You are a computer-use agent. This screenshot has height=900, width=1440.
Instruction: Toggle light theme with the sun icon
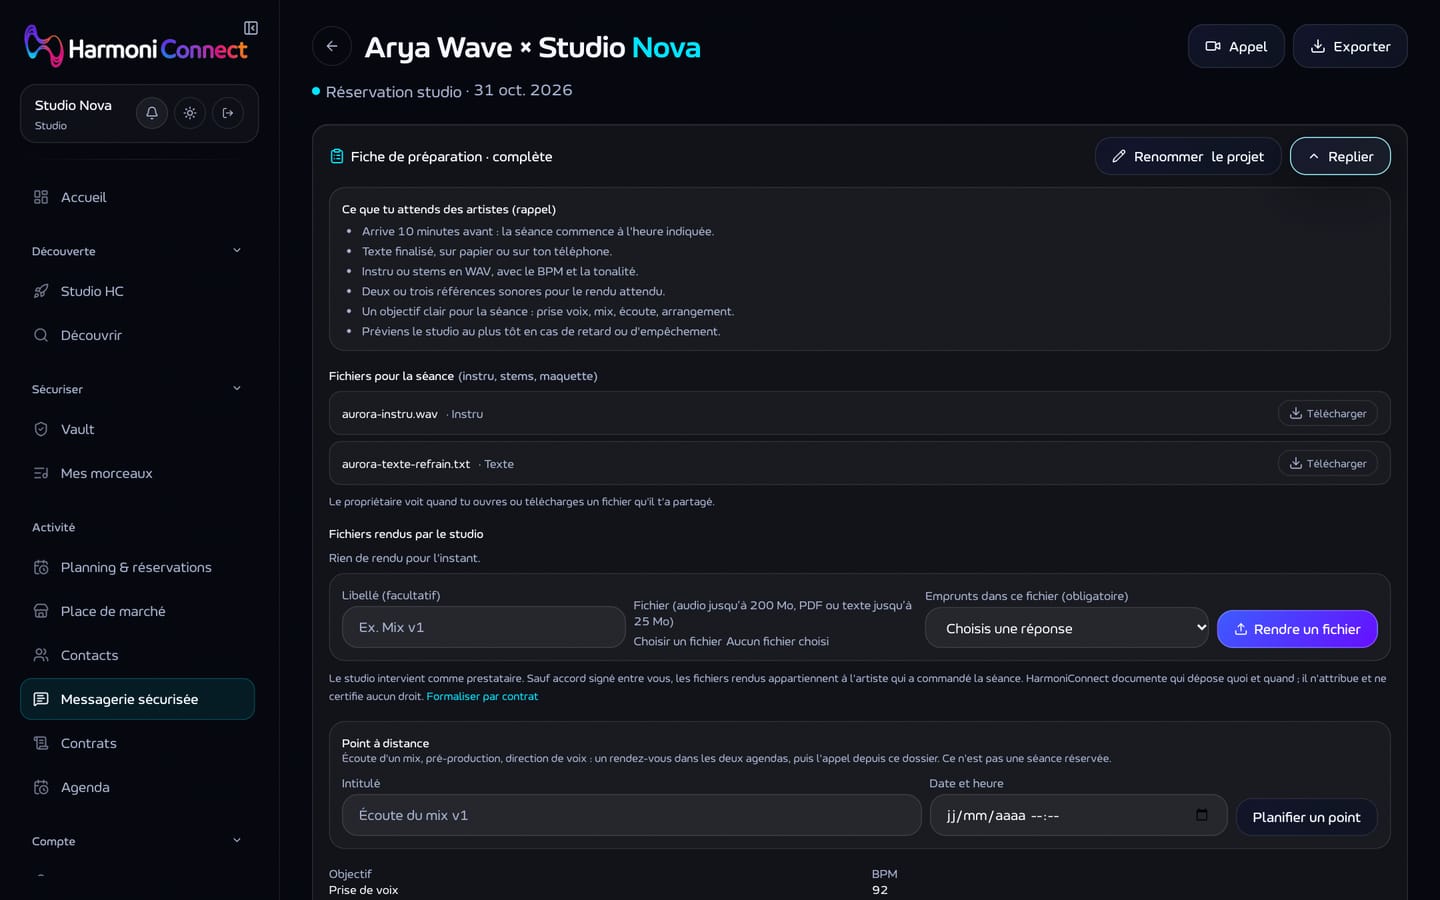(x=190, y=113)
